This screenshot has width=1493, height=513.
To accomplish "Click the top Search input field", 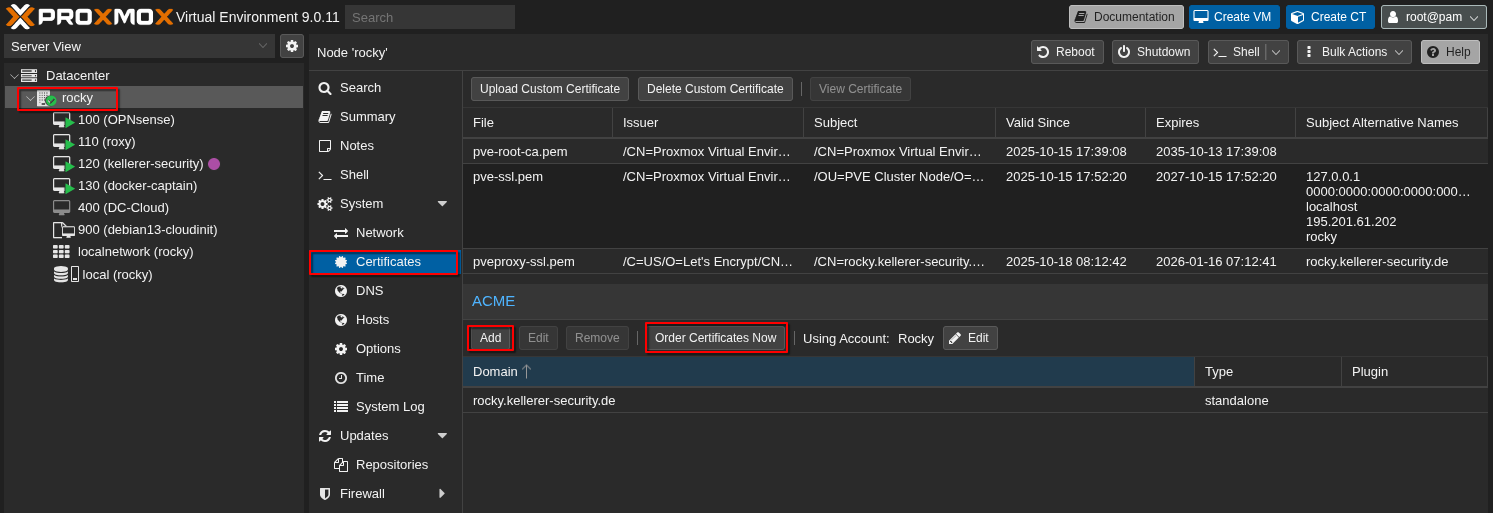I will tap(429, 17).
